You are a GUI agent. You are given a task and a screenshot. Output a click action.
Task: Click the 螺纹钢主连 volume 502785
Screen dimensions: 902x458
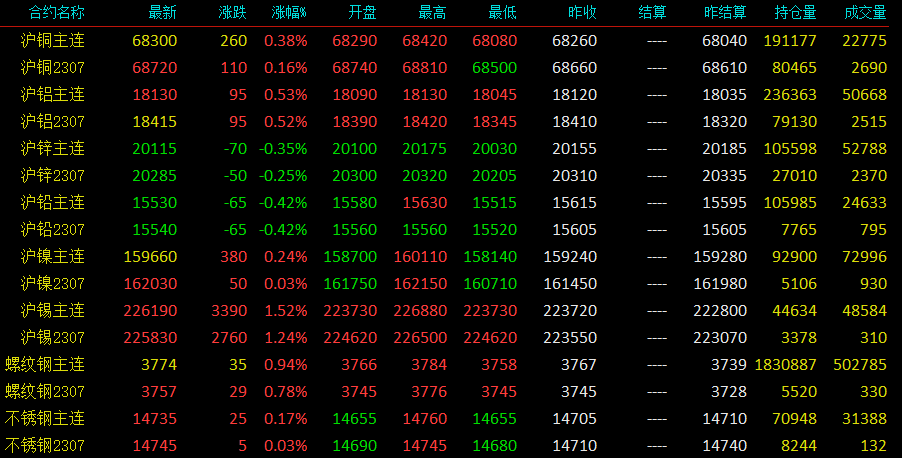860,365
